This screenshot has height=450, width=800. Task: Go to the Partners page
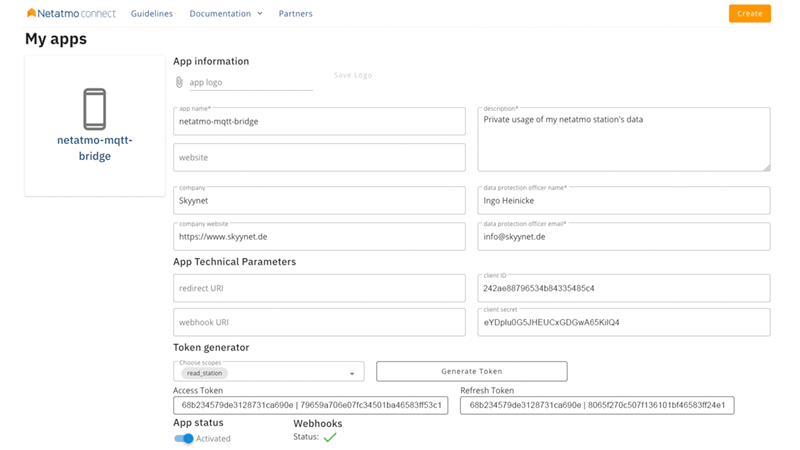click(x=296, y=14)
